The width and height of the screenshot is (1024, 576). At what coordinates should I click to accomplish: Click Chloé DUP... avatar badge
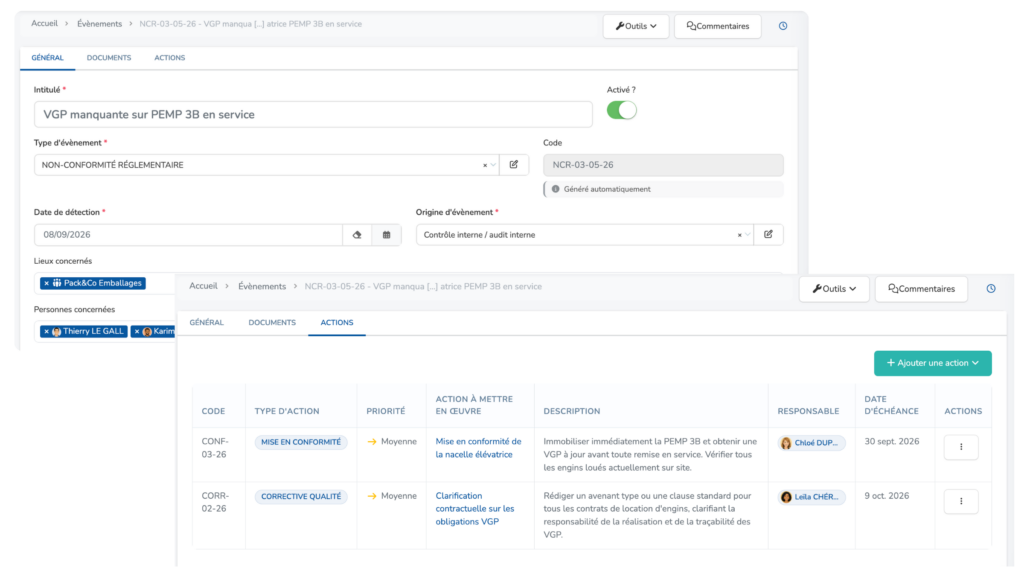pos(812,443)
